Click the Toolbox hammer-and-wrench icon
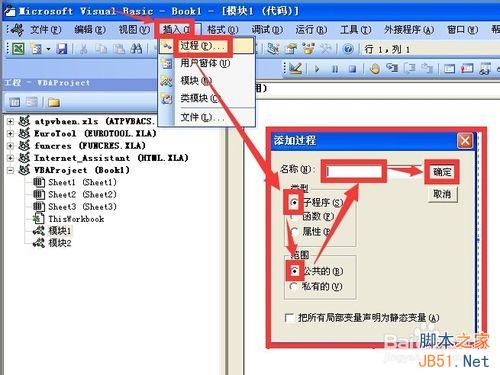Image resolution: width=500 pixels, height=375 pixels. pos(325,49)
